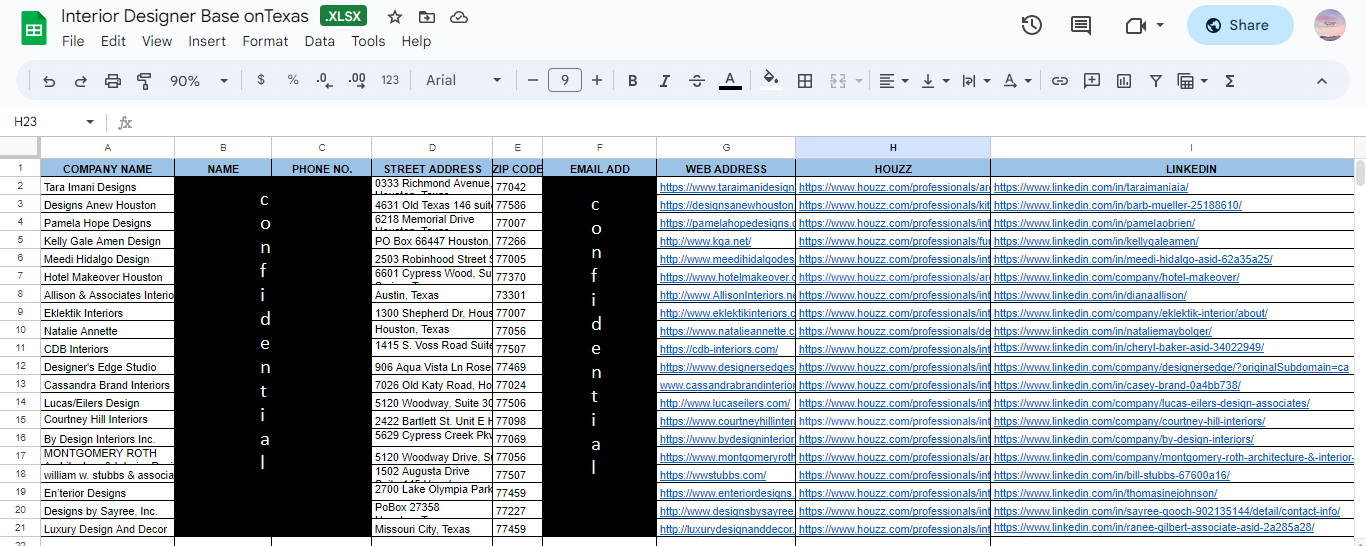
Task: Open table views dropdown
Action: (x=1193, y=81)
